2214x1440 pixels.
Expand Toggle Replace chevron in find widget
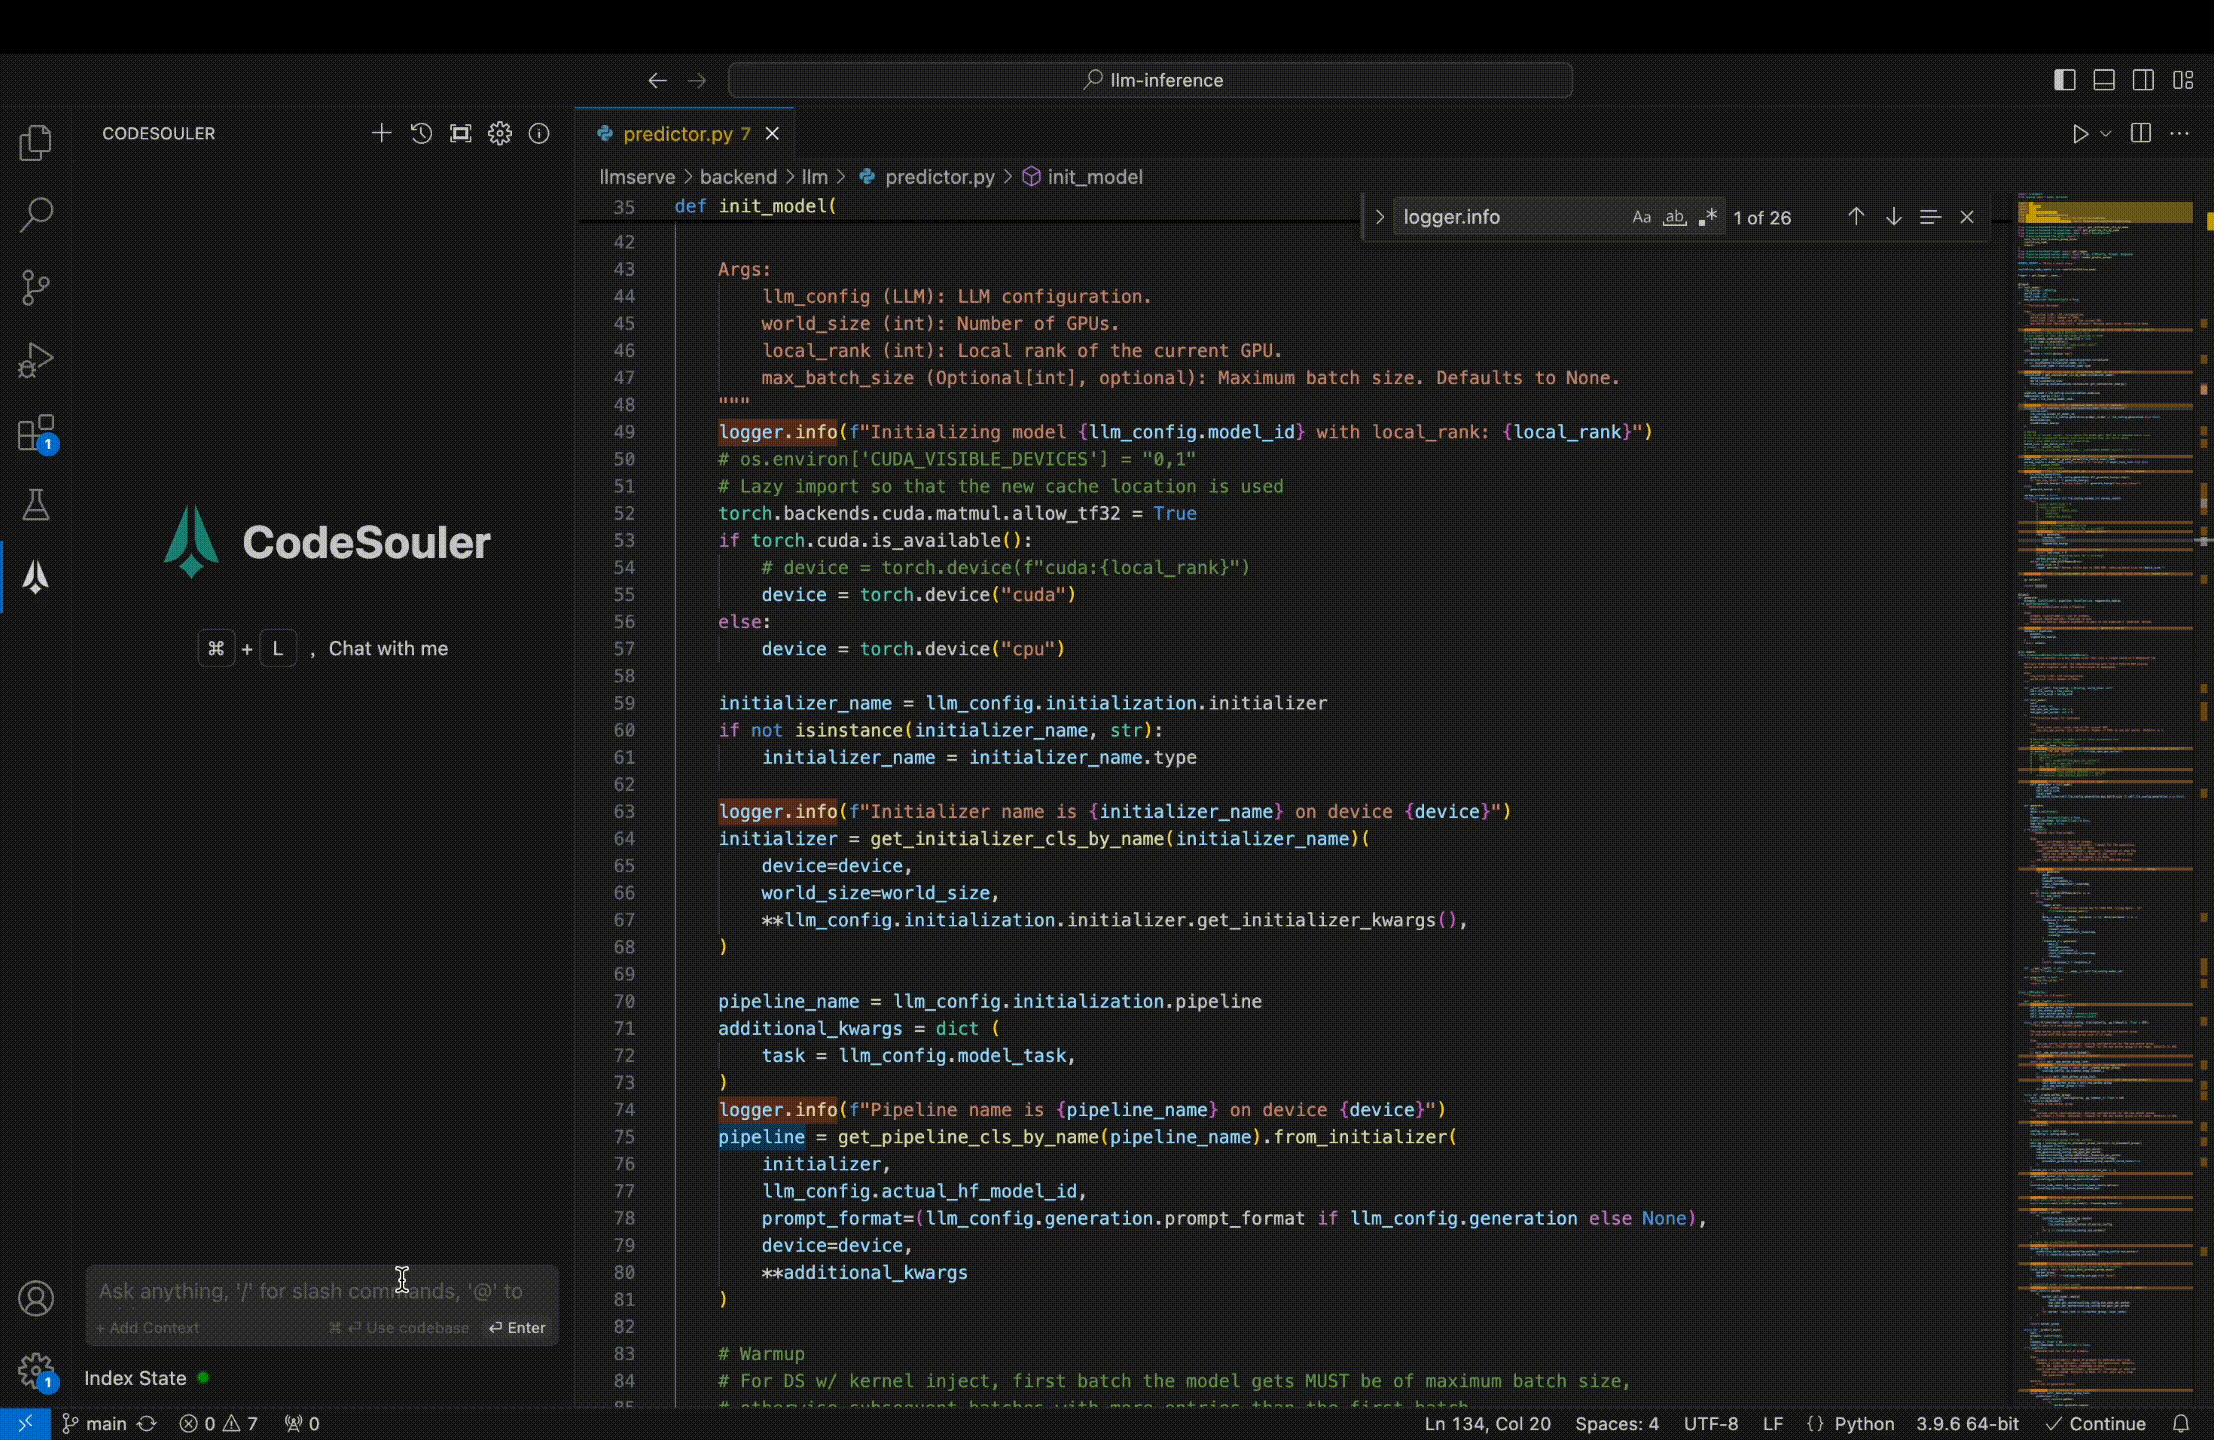(1380, 217)
